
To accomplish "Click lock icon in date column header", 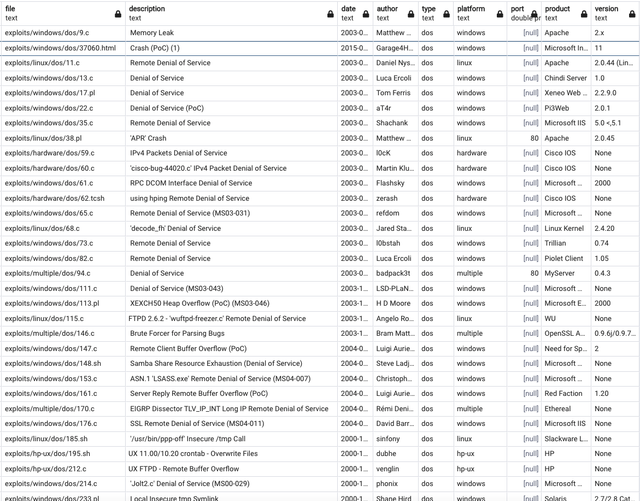I will pos(366,14).
